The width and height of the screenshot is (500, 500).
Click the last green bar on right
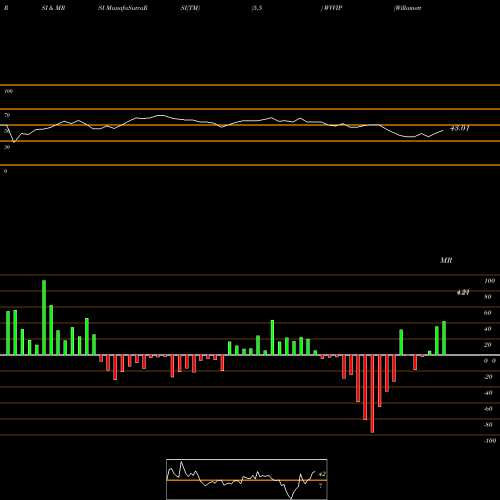(x=444, y=338)
